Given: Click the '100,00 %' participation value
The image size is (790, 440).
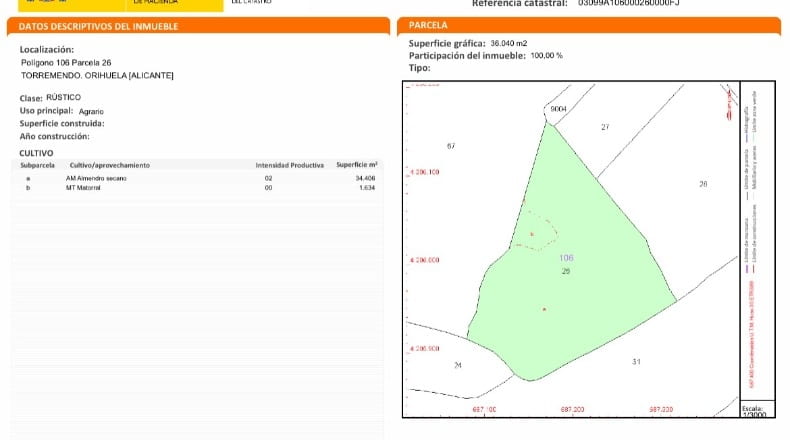Looking at the screenshot, I should click(547, 56).
